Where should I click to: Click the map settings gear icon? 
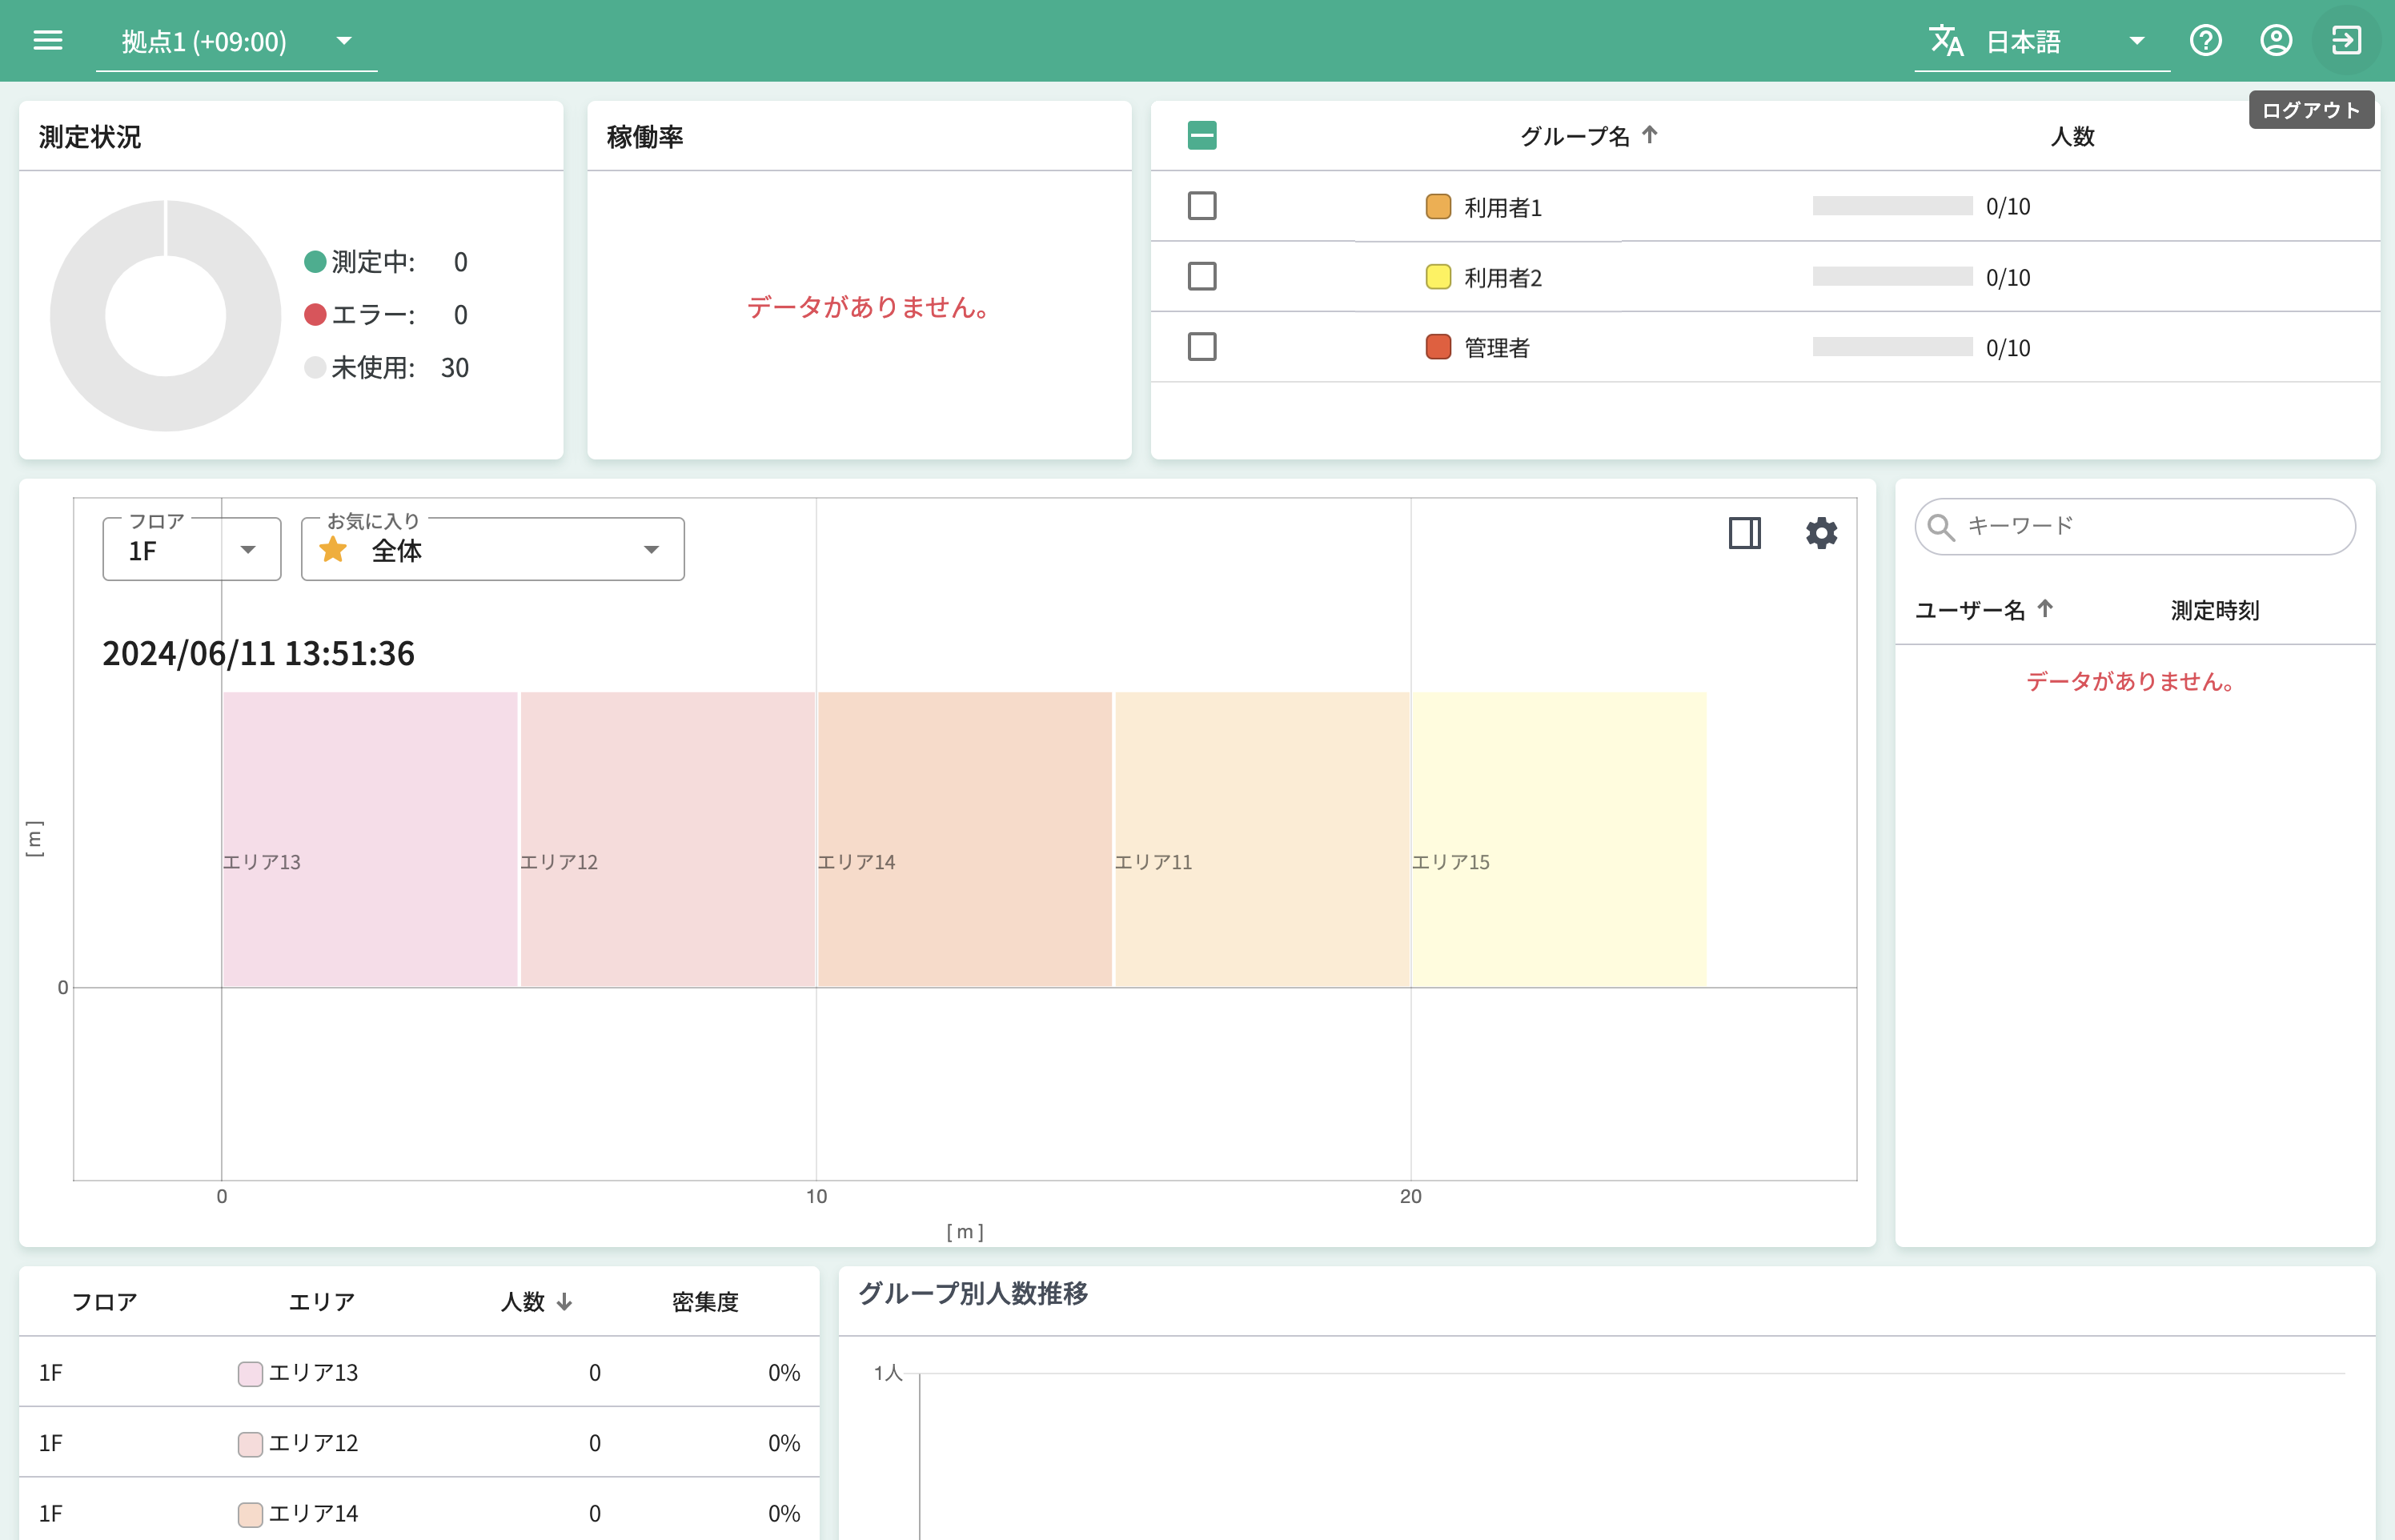point(1821,533)
